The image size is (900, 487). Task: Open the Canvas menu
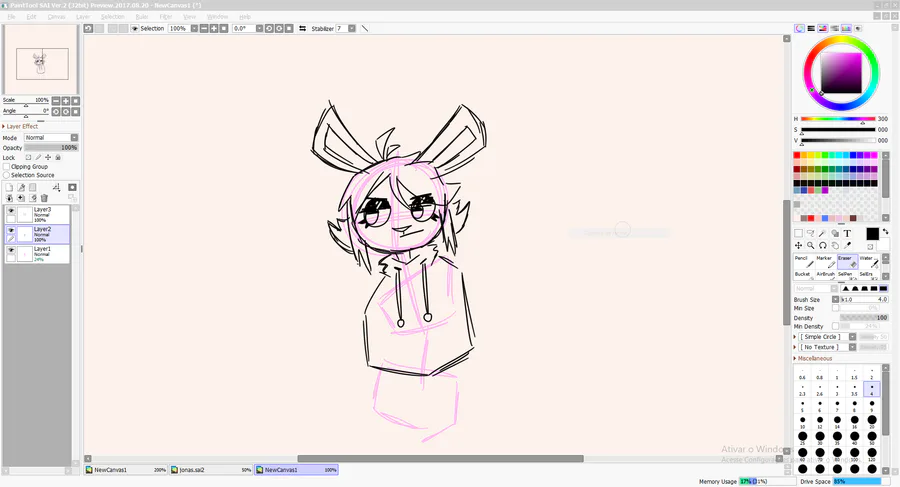56,17
